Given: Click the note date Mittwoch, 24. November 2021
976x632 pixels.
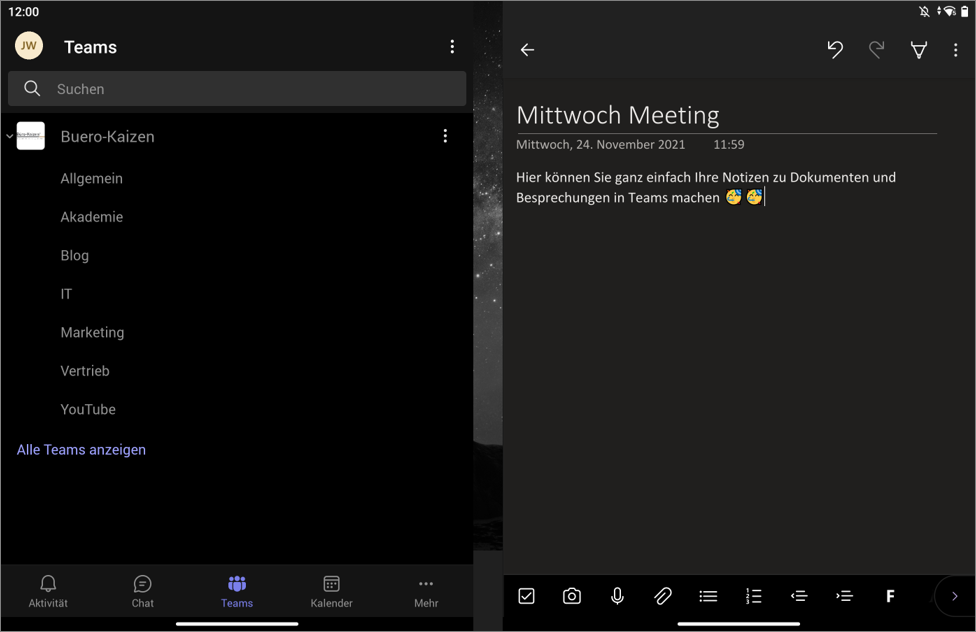Looking at the screenshot, I should coord(601,144).
